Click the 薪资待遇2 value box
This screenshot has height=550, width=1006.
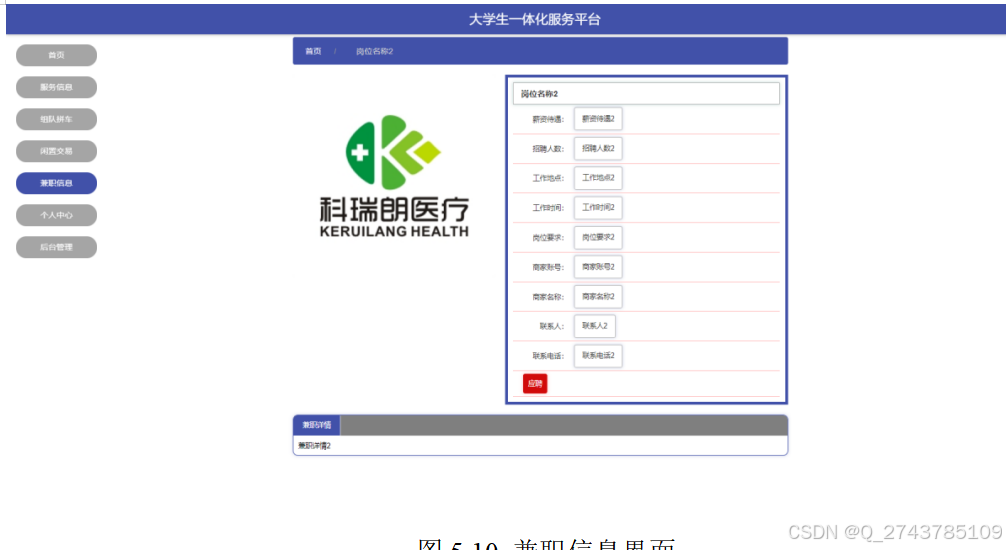point(598,119)
